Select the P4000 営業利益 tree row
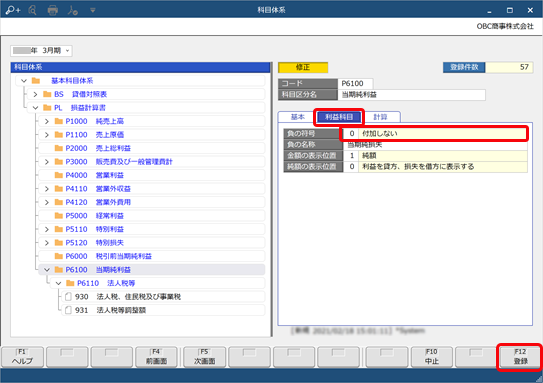The height and width of the screenshot is (383, 543). coord(152,175)
